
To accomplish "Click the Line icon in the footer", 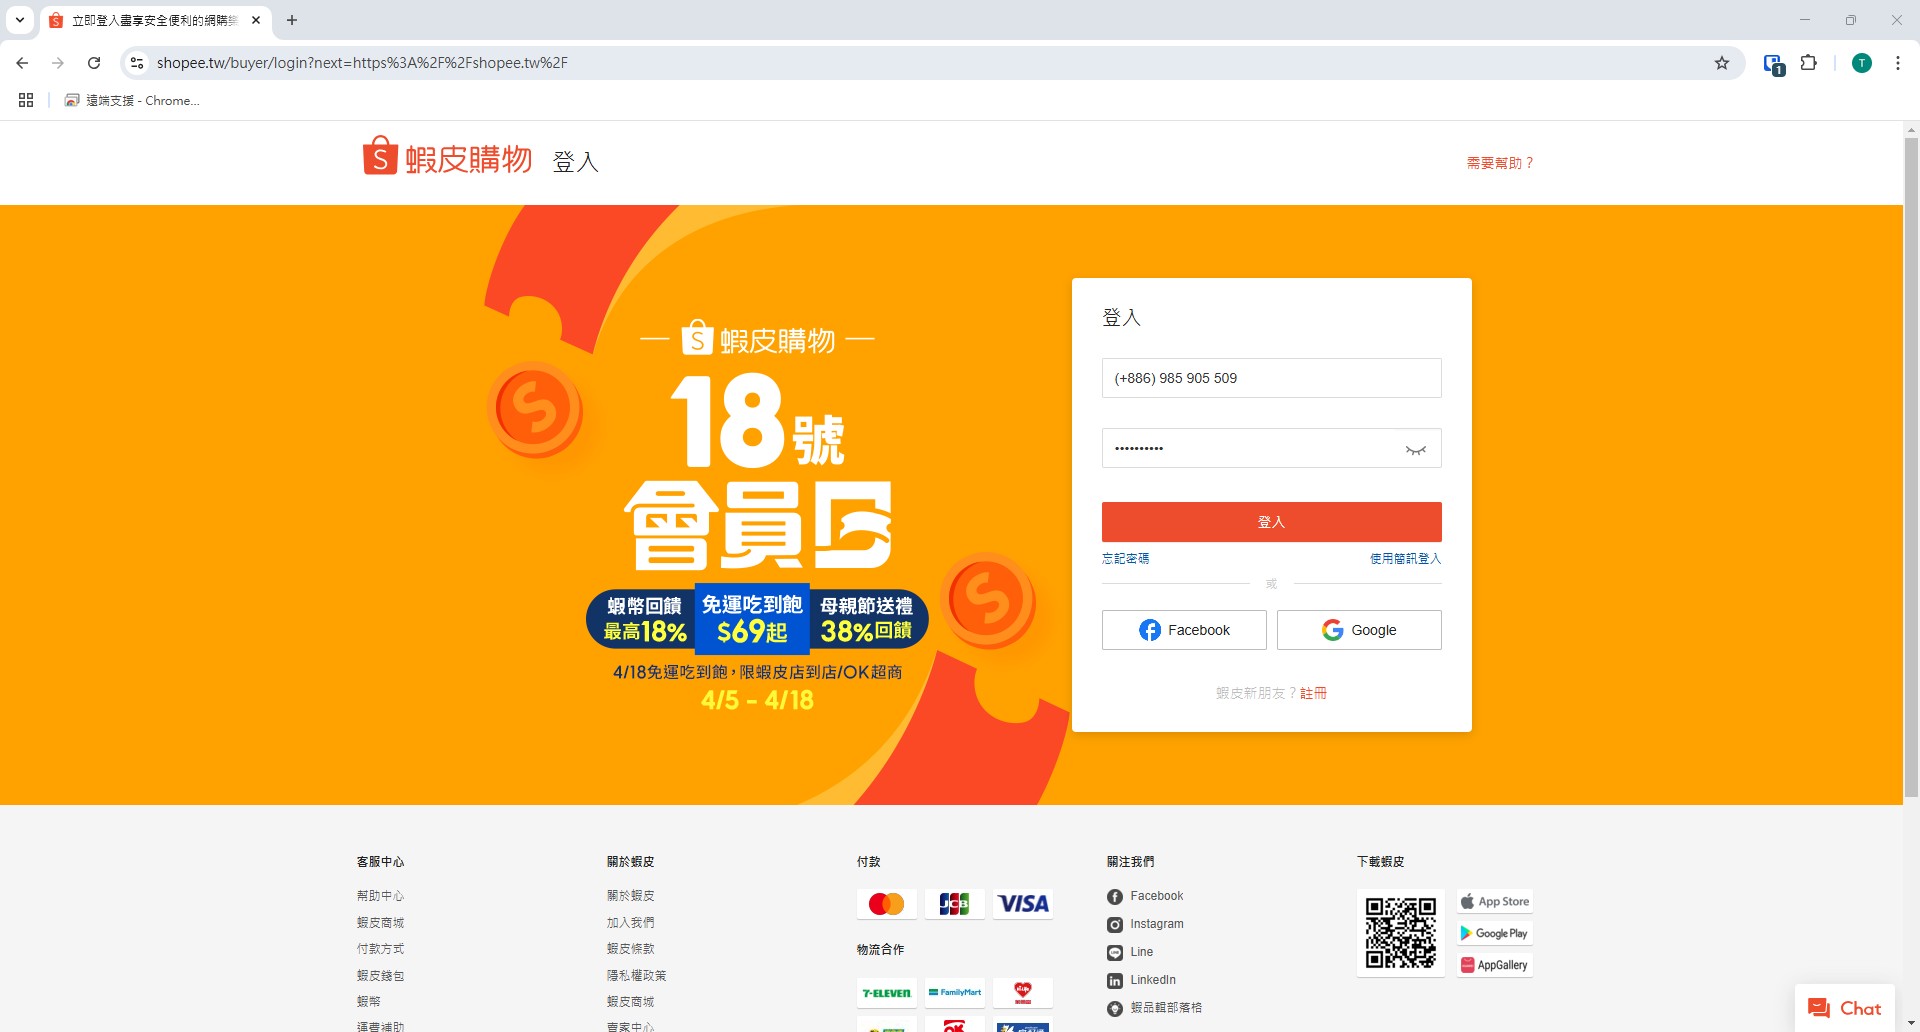I will (x=1114, y=952).
